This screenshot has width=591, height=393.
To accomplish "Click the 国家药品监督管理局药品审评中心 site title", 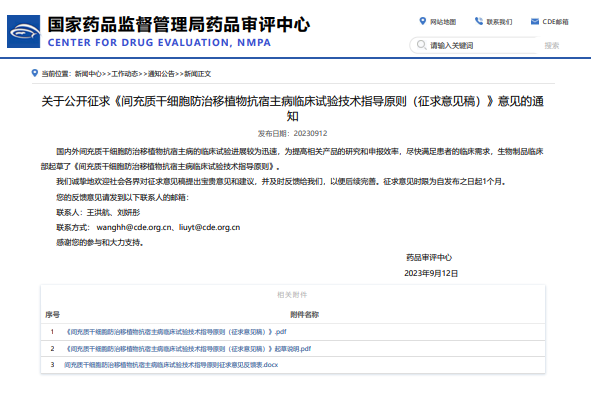I will (179, 25).
